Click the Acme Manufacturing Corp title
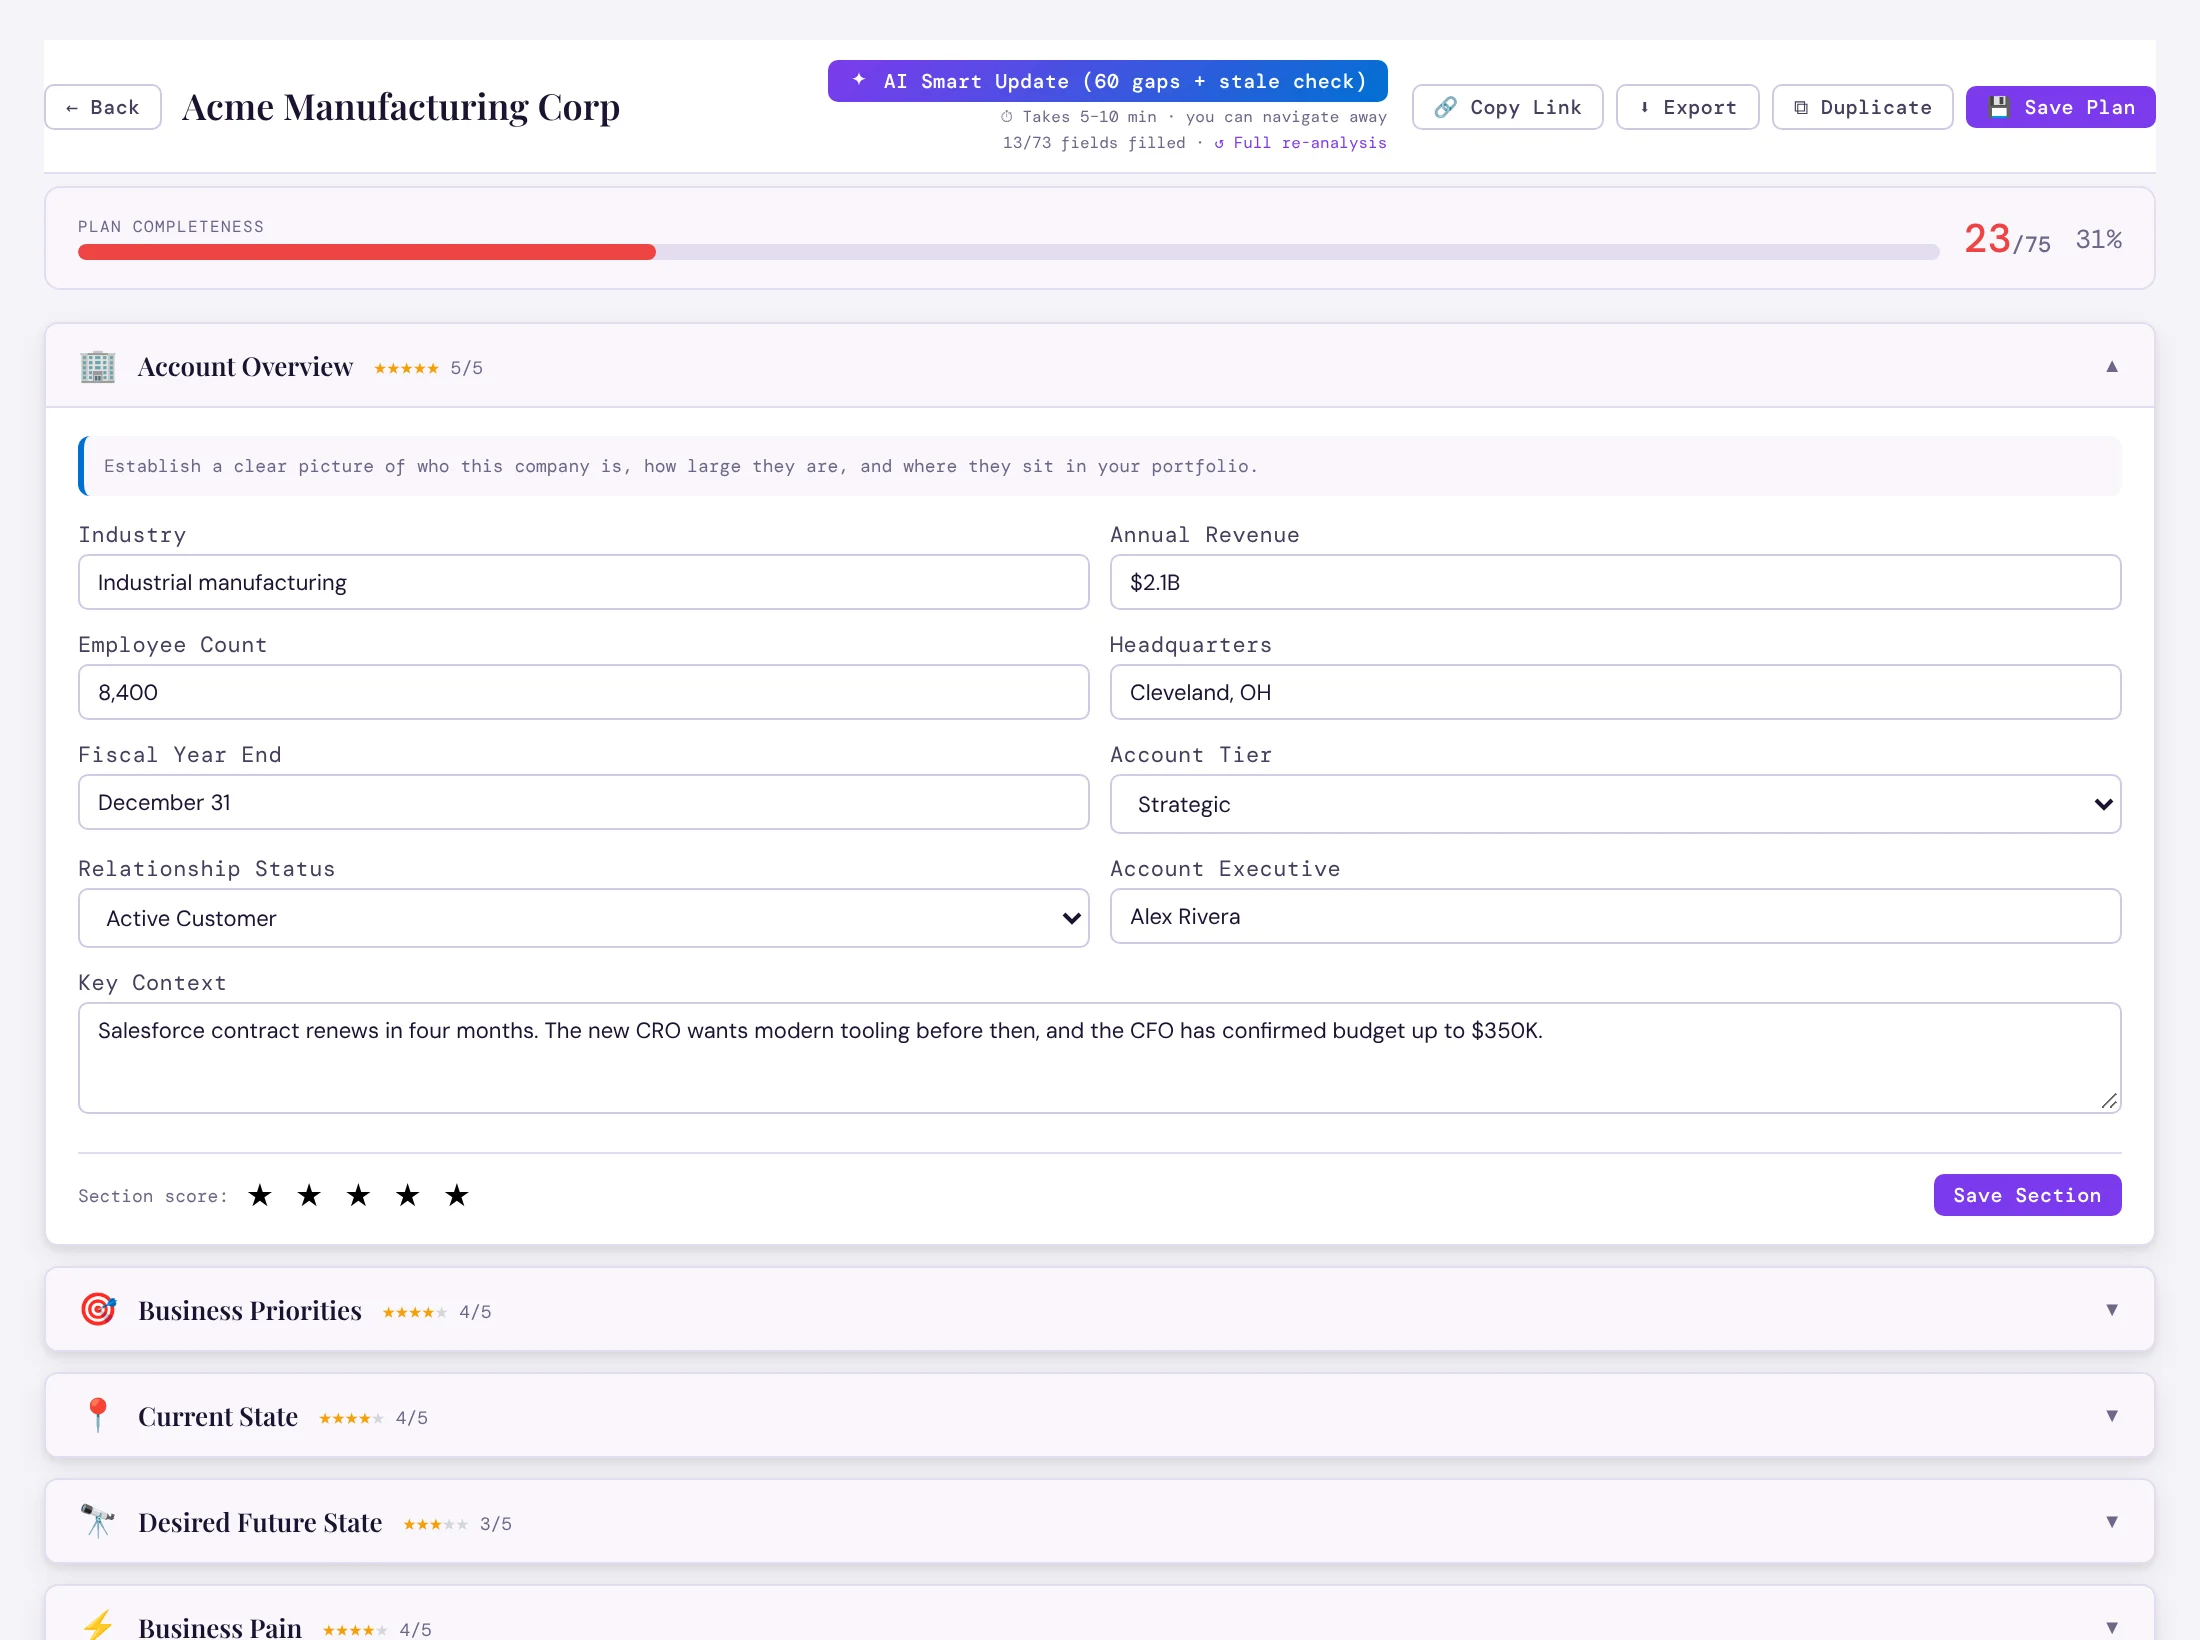Image resolution: width=2200 pixels, height=1640 pixels. 401,107
